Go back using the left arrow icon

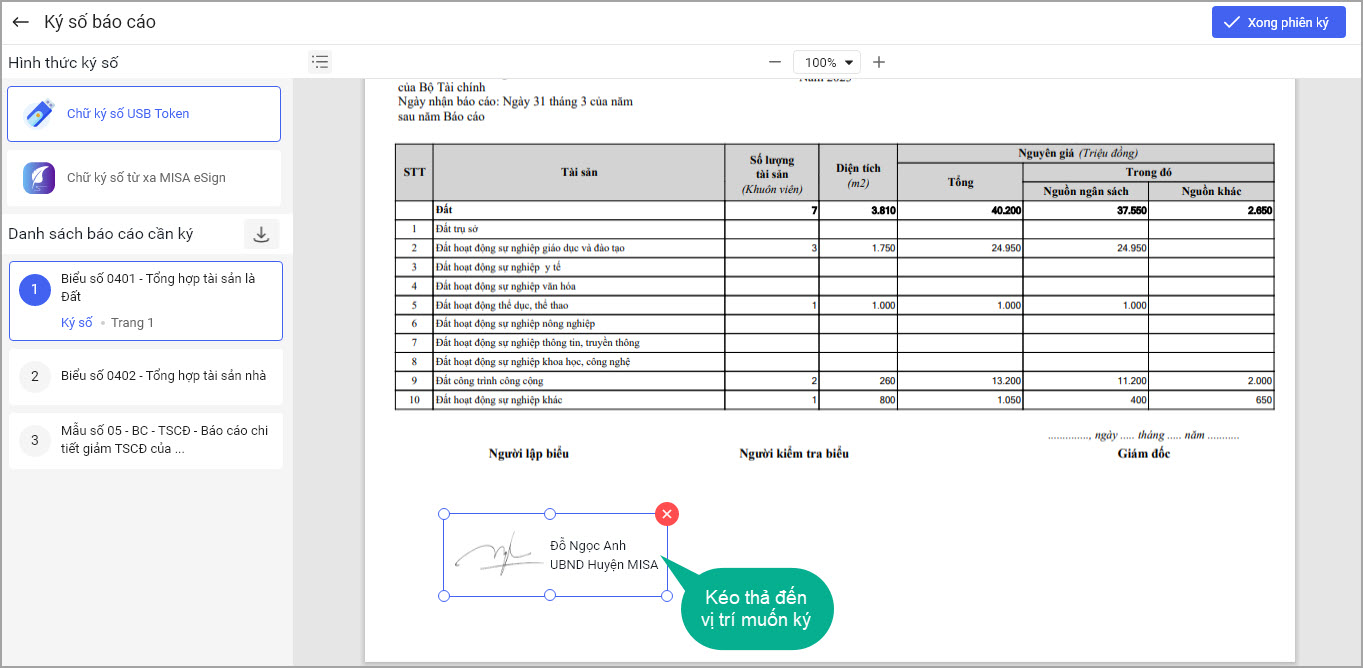click(21, 22)
